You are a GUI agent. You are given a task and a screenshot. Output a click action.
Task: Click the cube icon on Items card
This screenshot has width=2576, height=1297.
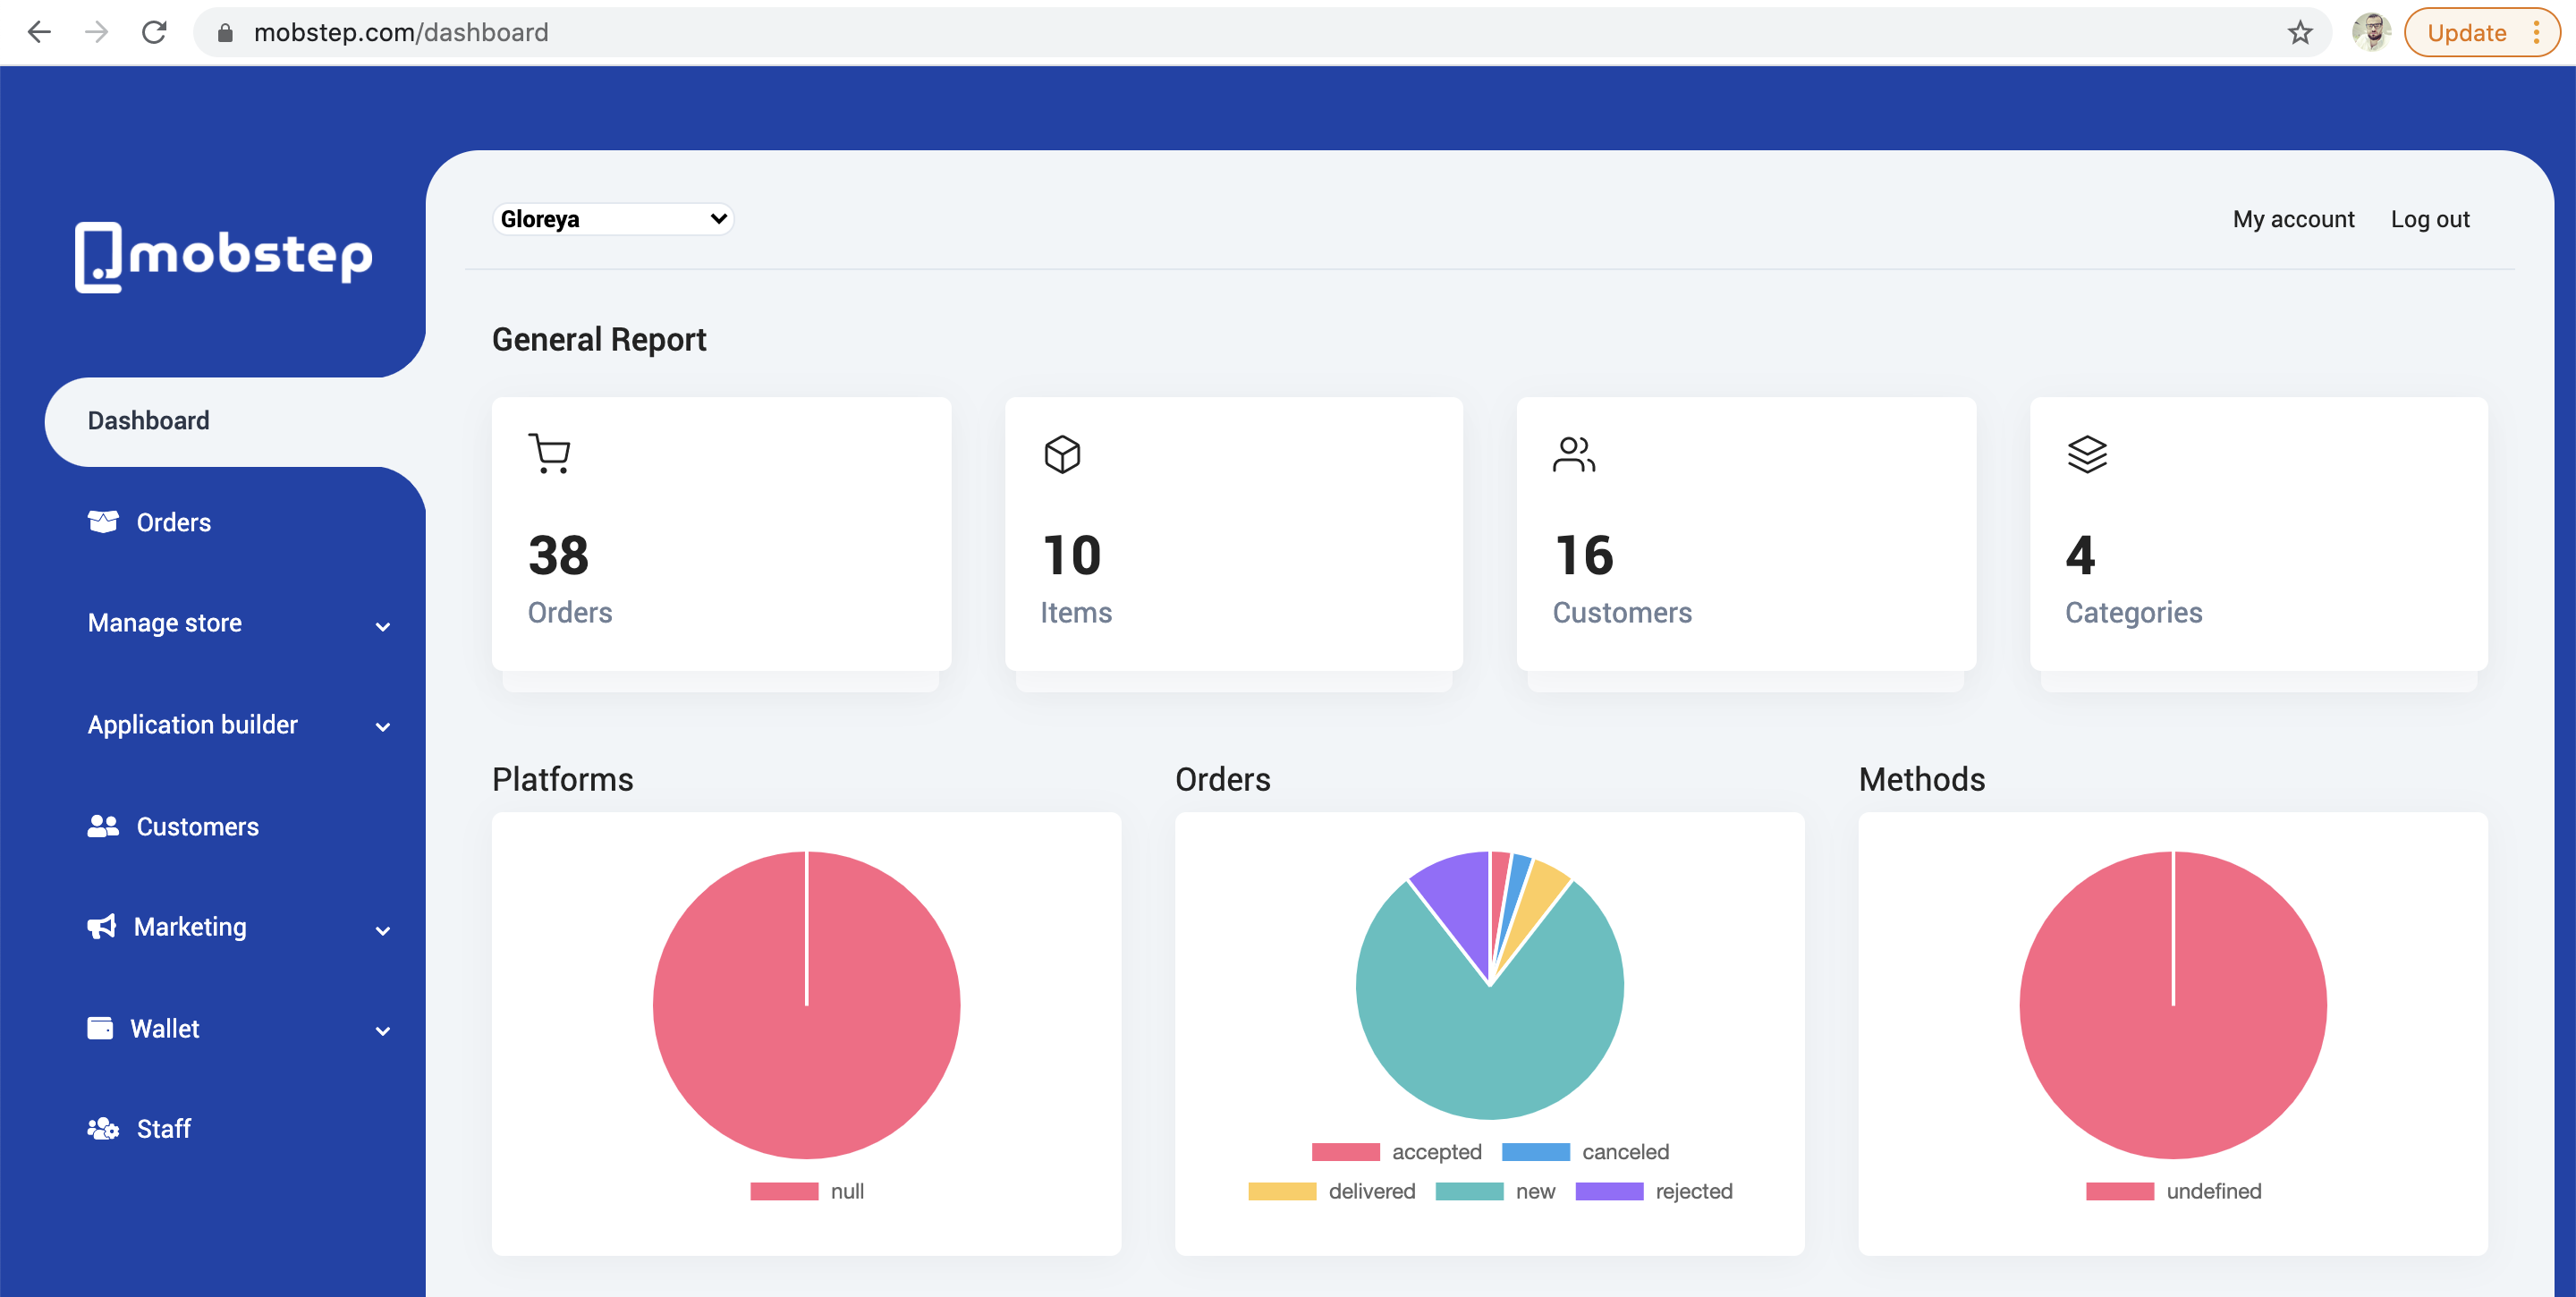click(1062, 454)
